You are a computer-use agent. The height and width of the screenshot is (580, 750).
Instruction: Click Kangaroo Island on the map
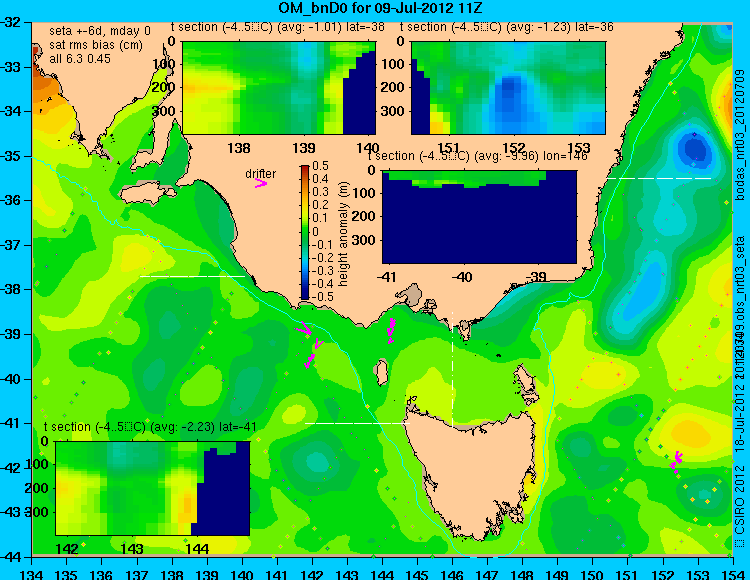coord(146,193)
